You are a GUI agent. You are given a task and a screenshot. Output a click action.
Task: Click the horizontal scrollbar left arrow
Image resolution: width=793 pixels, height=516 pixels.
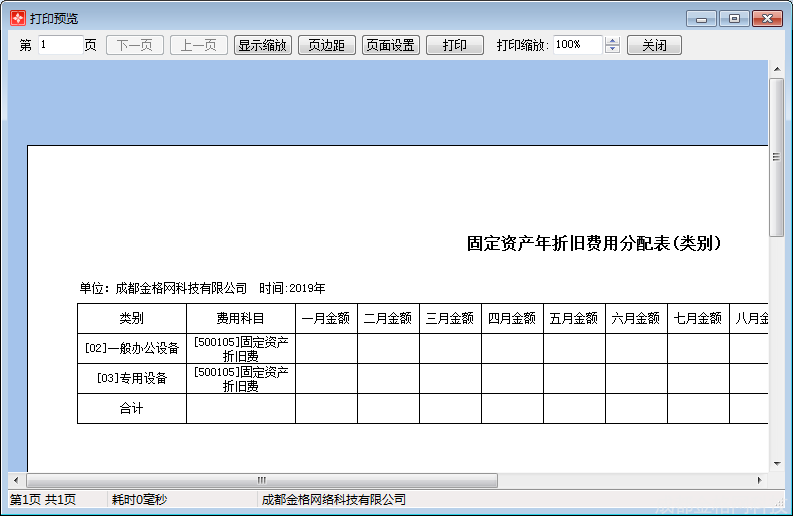(x=15, y=480)
